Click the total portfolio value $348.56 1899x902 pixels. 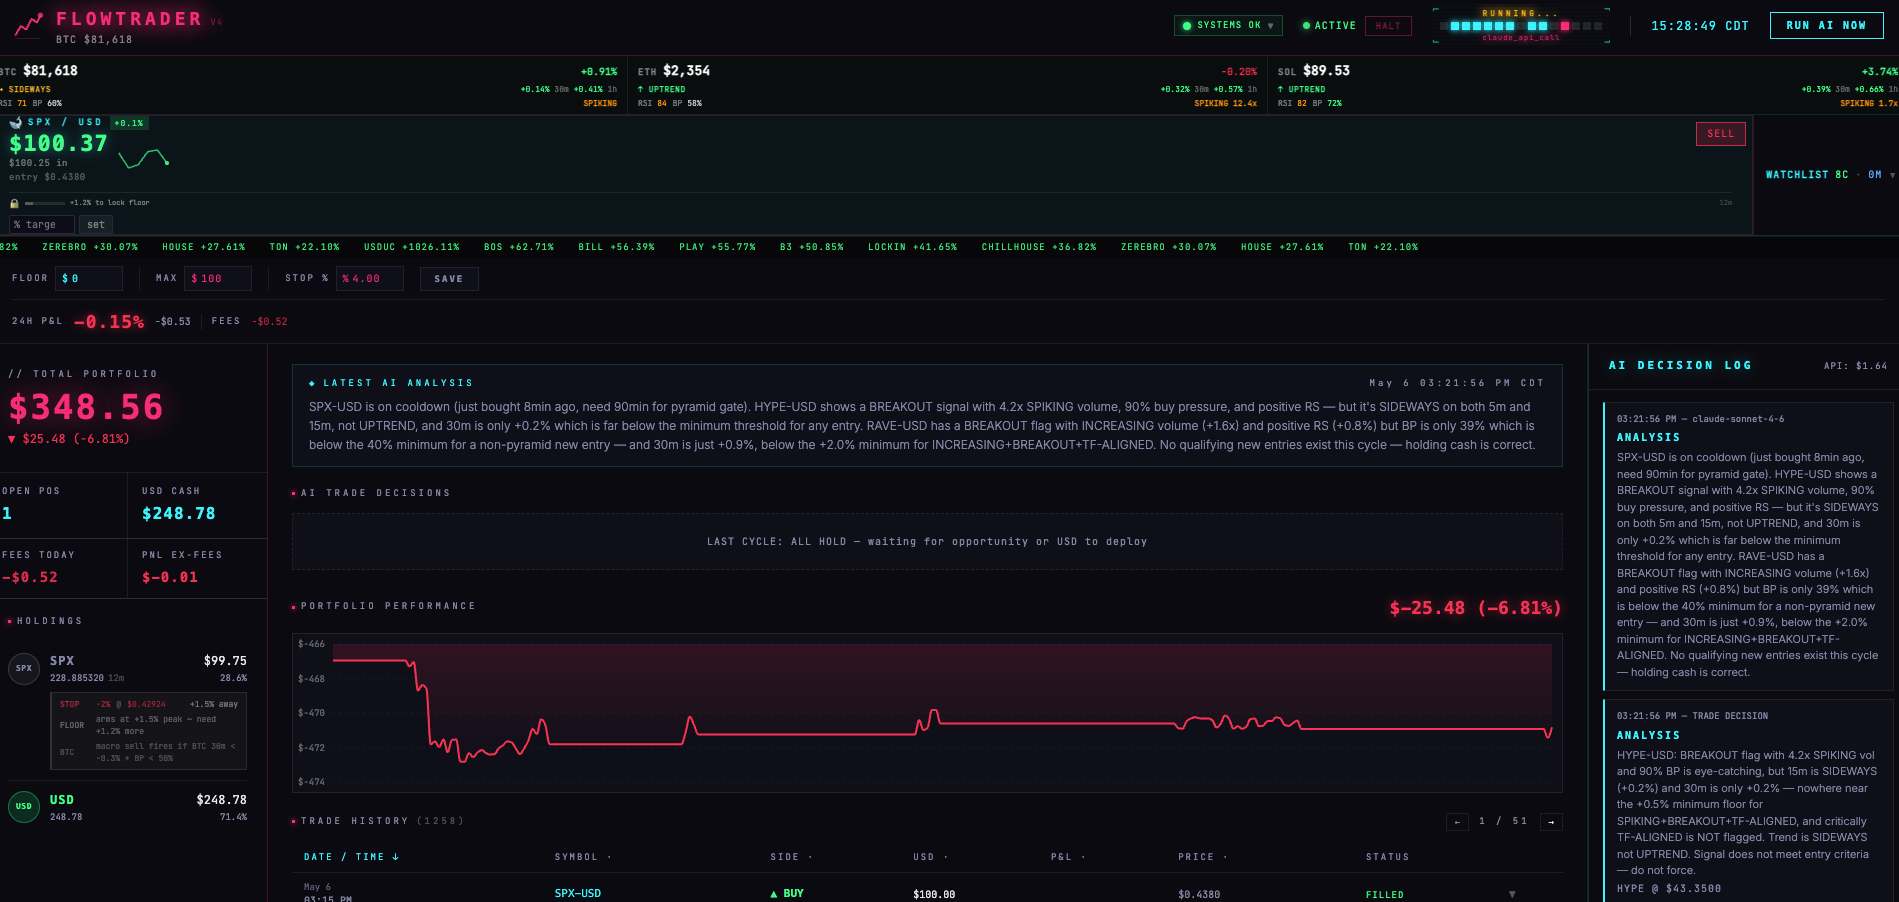(x=86, y=407)
